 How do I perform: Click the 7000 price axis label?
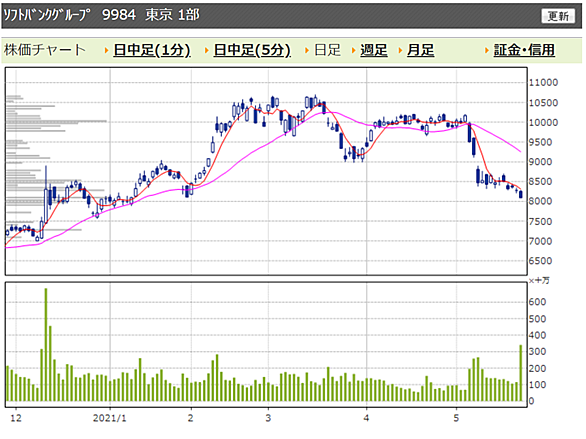tap(540, 241)
